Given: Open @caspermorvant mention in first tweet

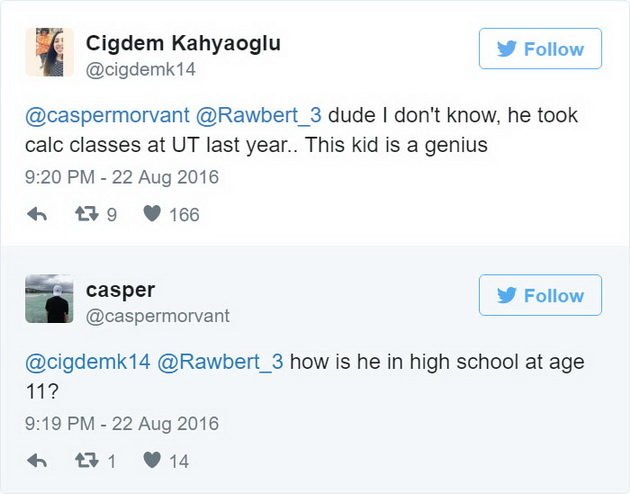Looking at the screenshot, I should pos(107,116).
